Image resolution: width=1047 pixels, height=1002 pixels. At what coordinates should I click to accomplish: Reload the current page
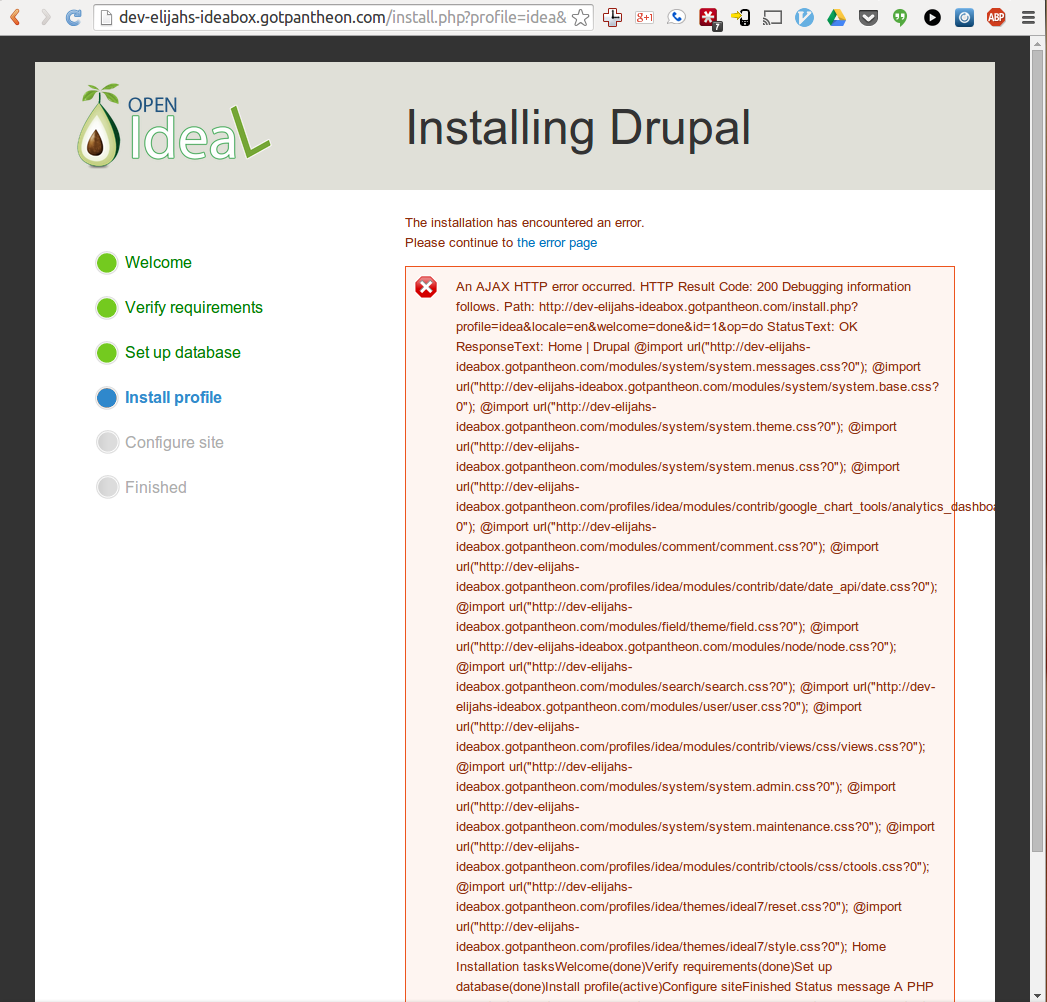73,17
